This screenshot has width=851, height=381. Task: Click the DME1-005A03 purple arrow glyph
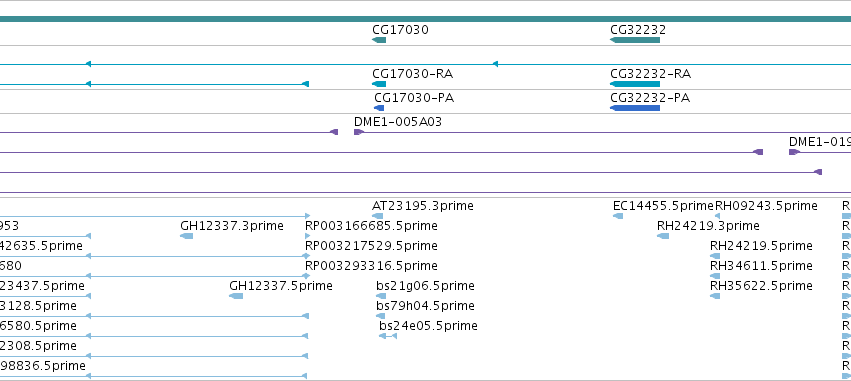(359, 132)
